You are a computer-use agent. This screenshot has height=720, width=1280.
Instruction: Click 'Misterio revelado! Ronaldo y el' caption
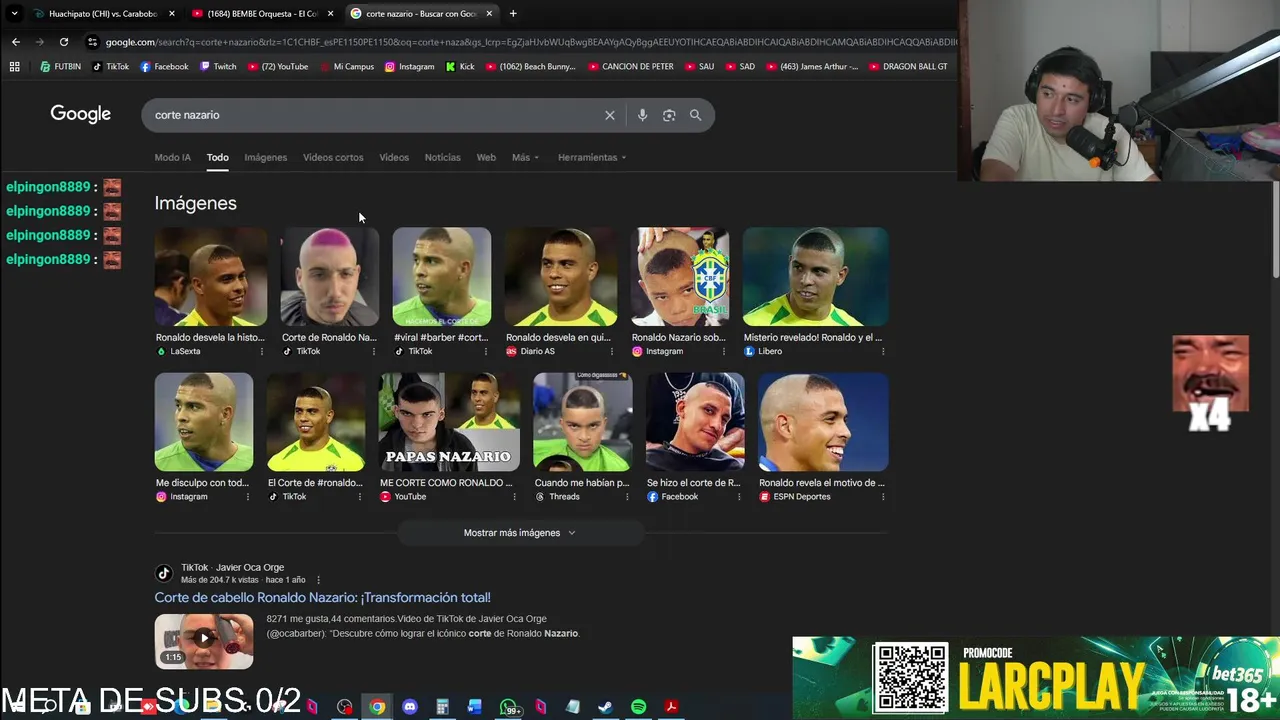coord(812,337)
